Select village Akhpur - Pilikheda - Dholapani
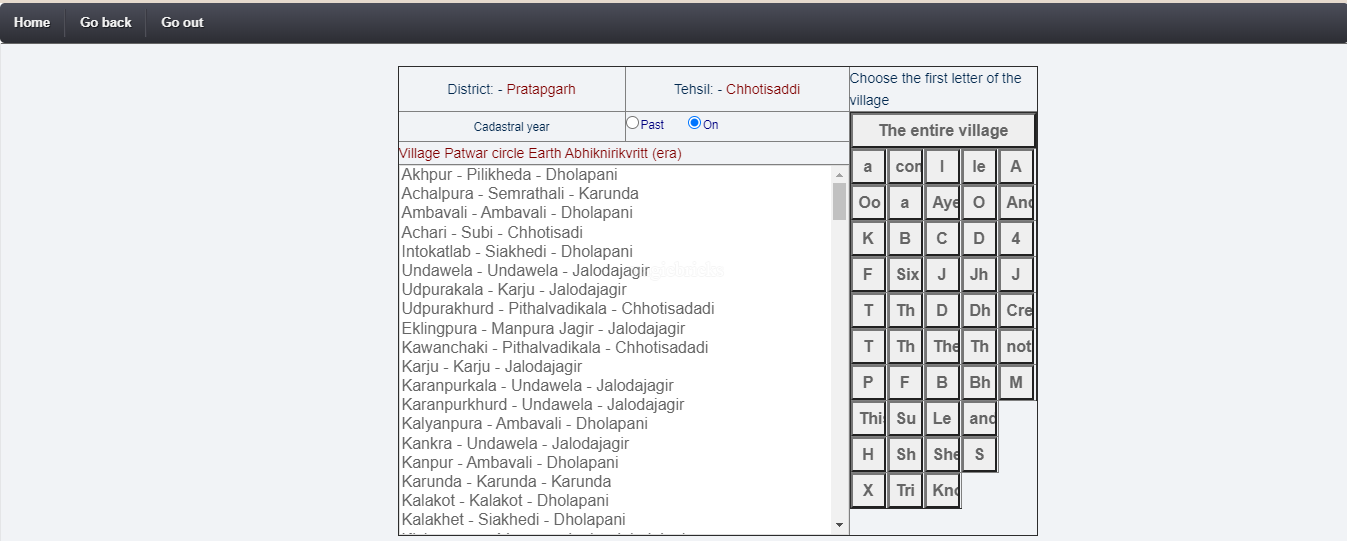The height and width of the screenshot is (541, 1347). [x=509, y=175]
